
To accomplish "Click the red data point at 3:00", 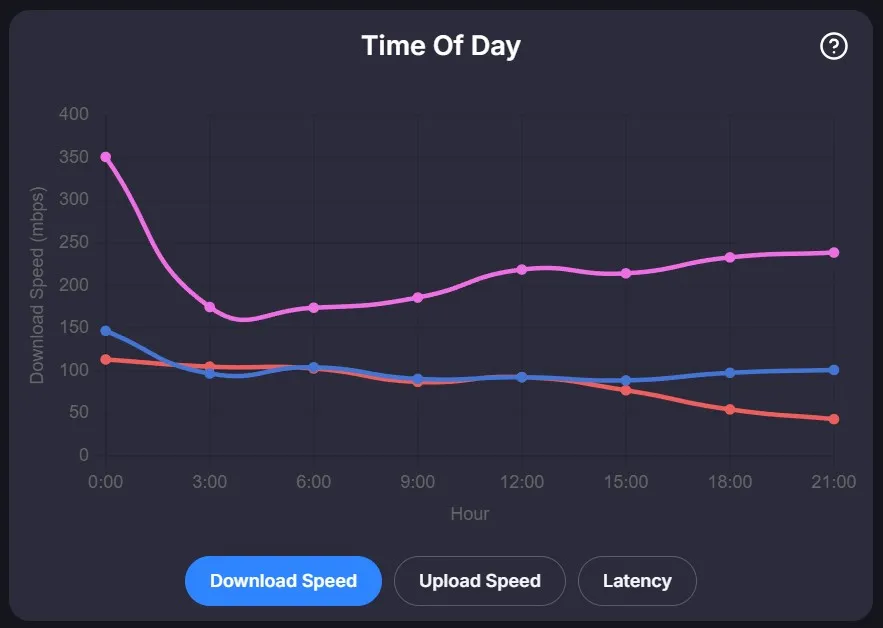I will [209, 366].
